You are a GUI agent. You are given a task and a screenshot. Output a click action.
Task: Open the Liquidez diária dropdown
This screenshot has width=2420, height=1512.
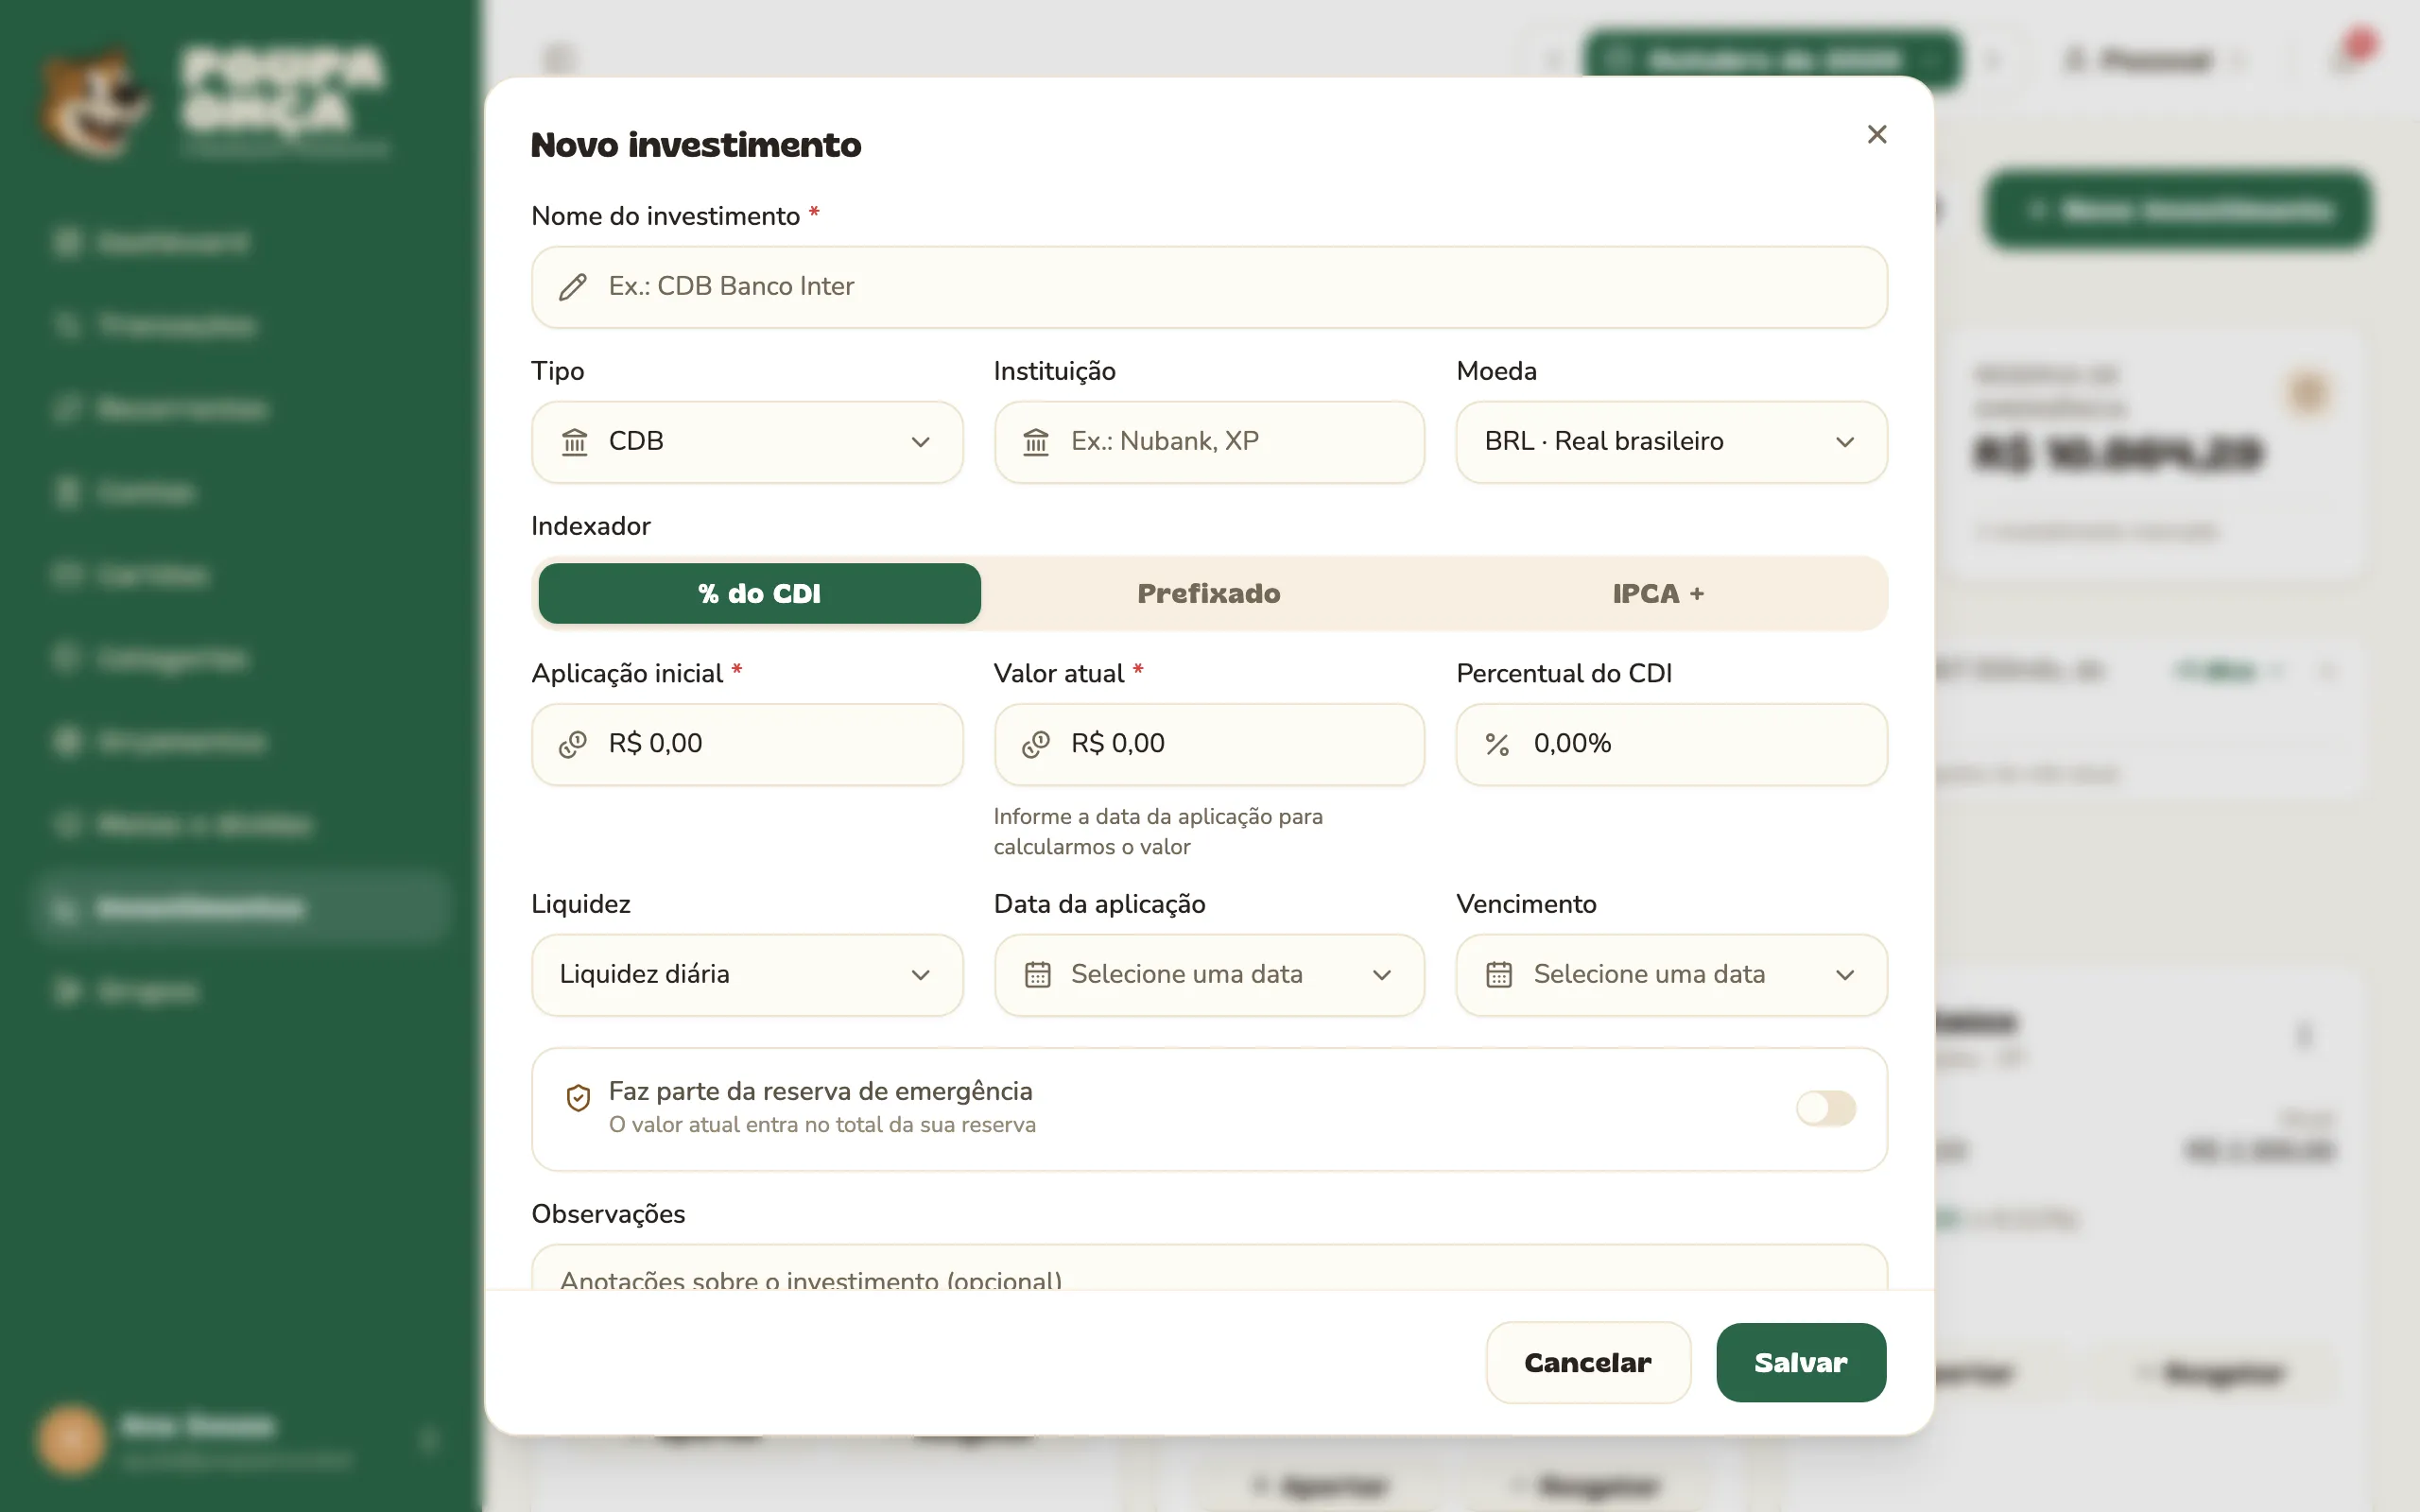point(747,975)
